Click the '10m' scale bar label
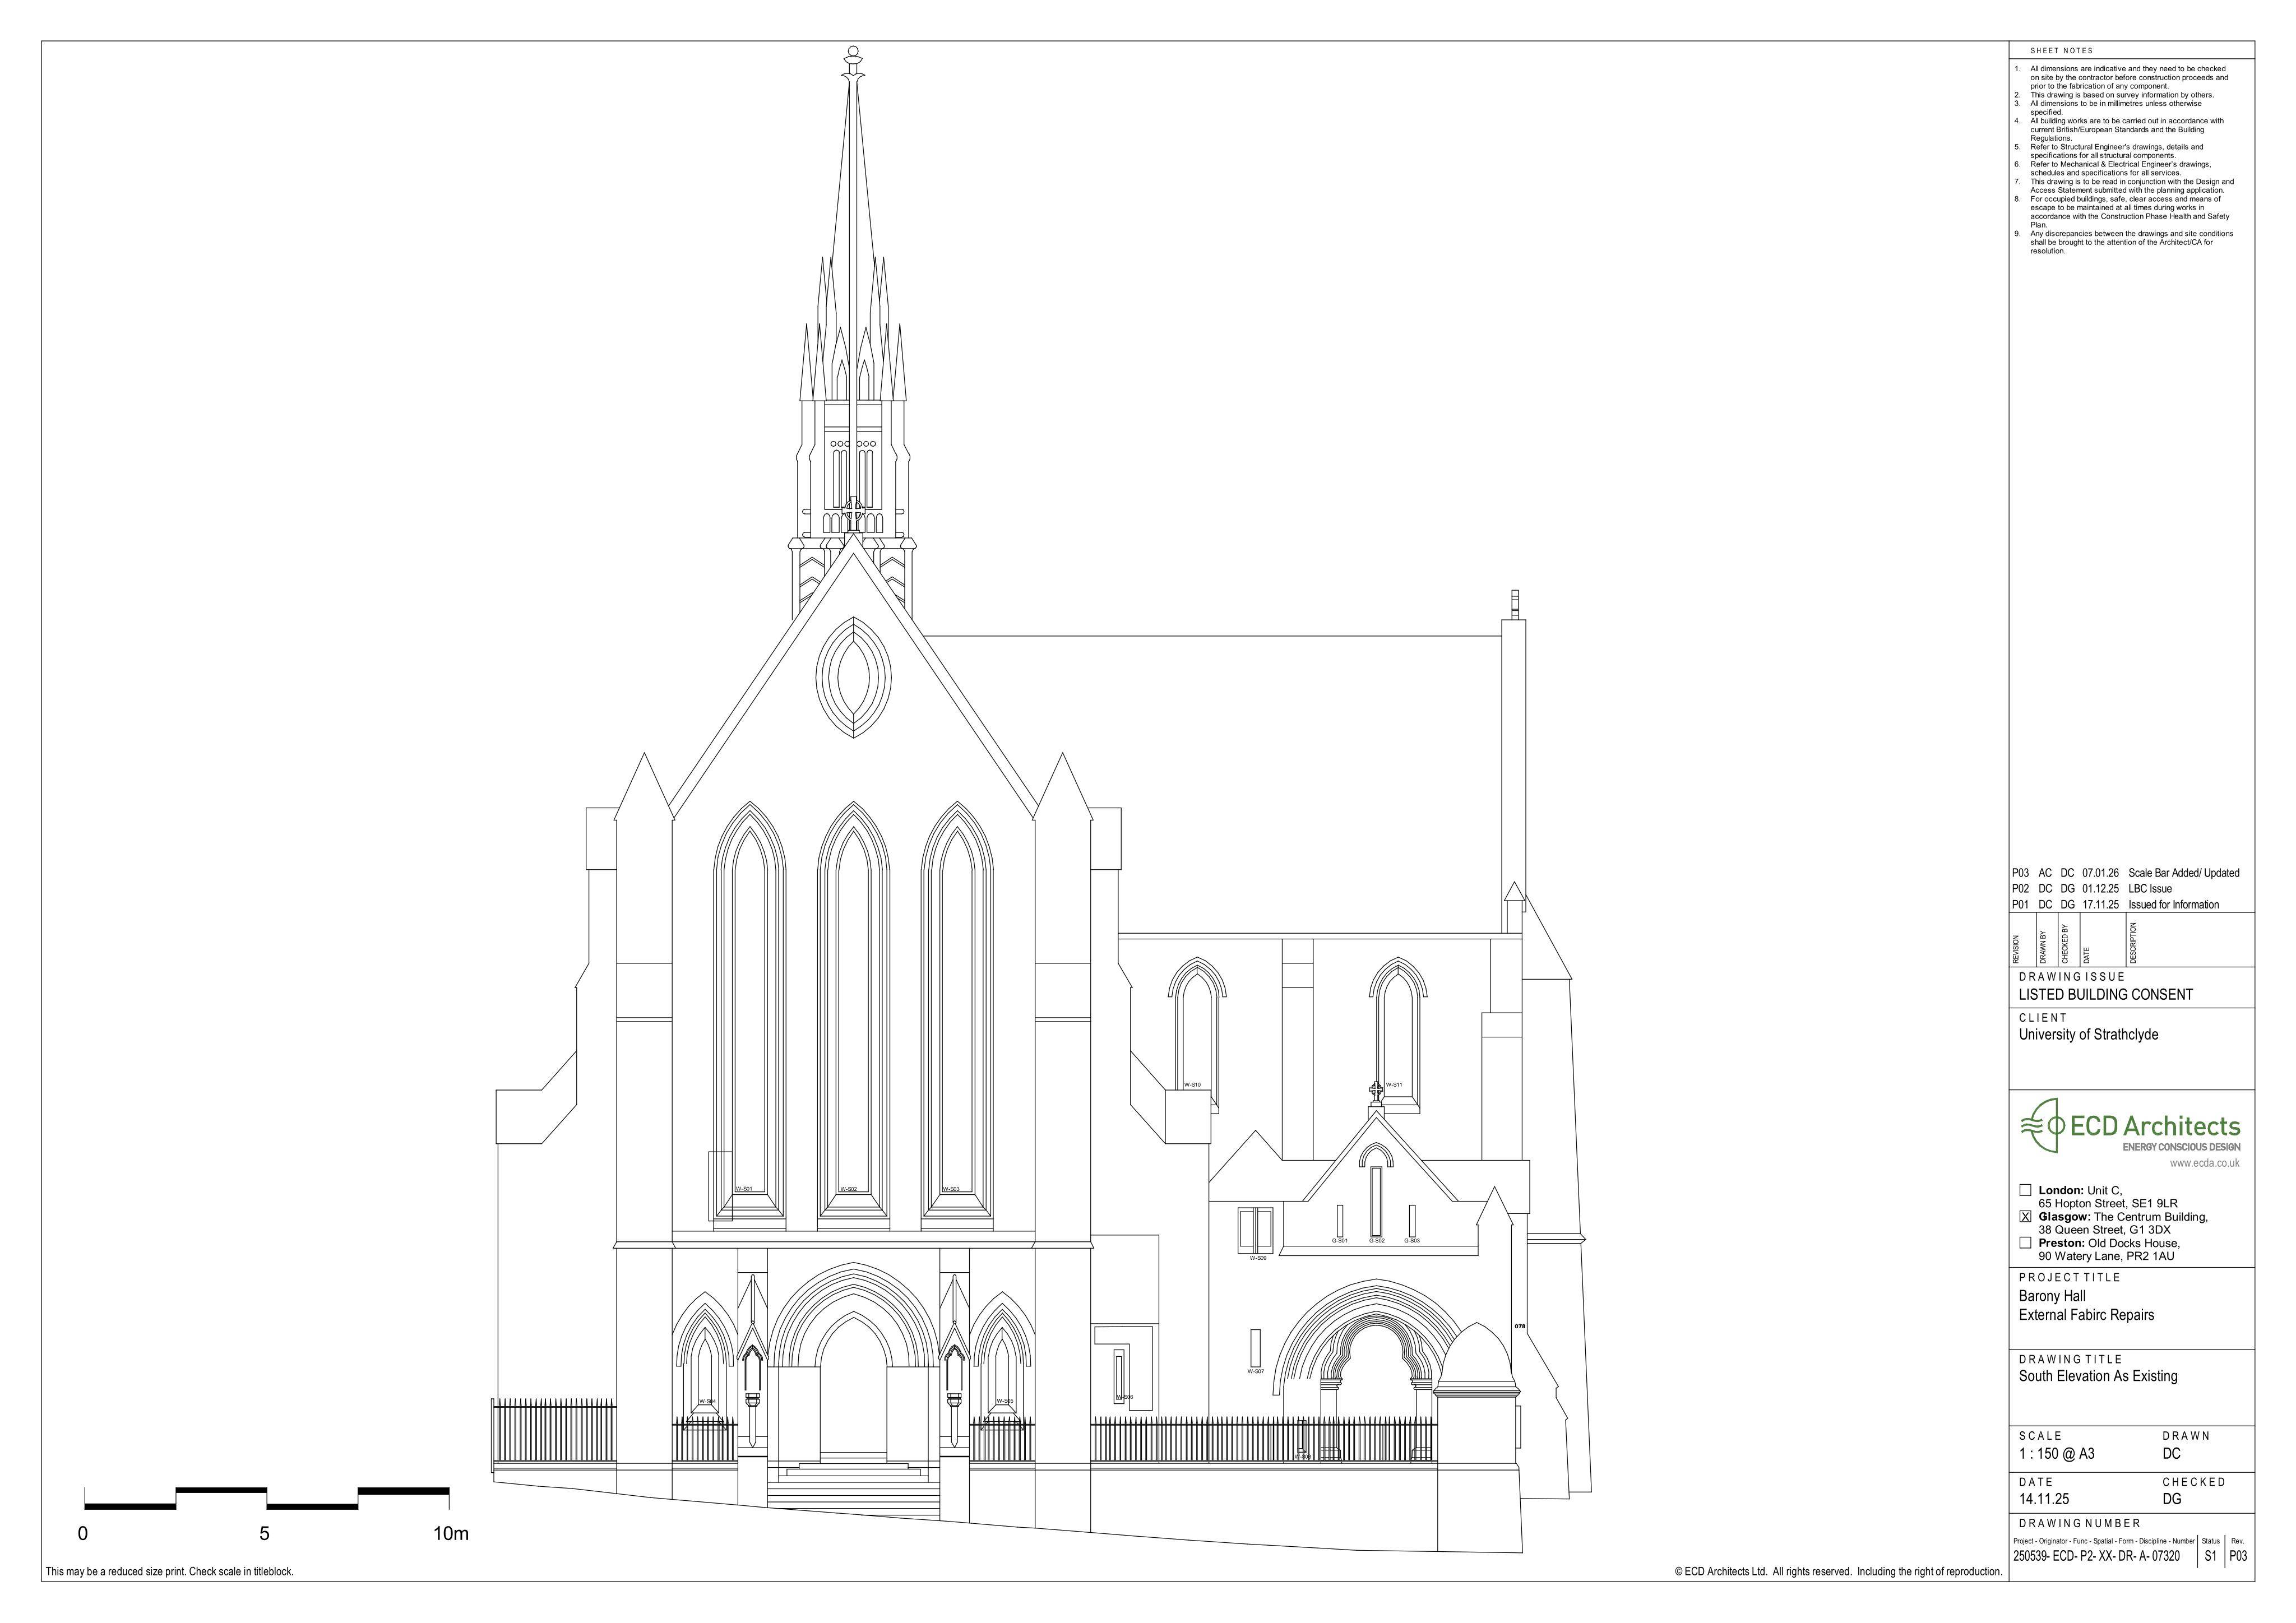 [x=451, y=1533]
